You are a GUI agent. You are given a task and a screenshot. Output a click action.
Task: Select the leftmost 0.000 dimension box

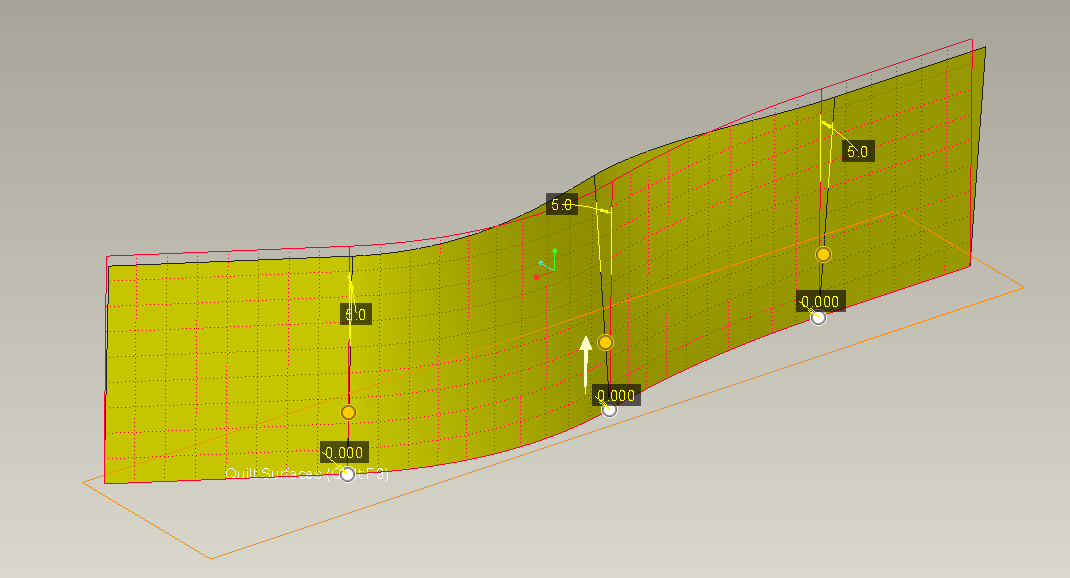343,450
